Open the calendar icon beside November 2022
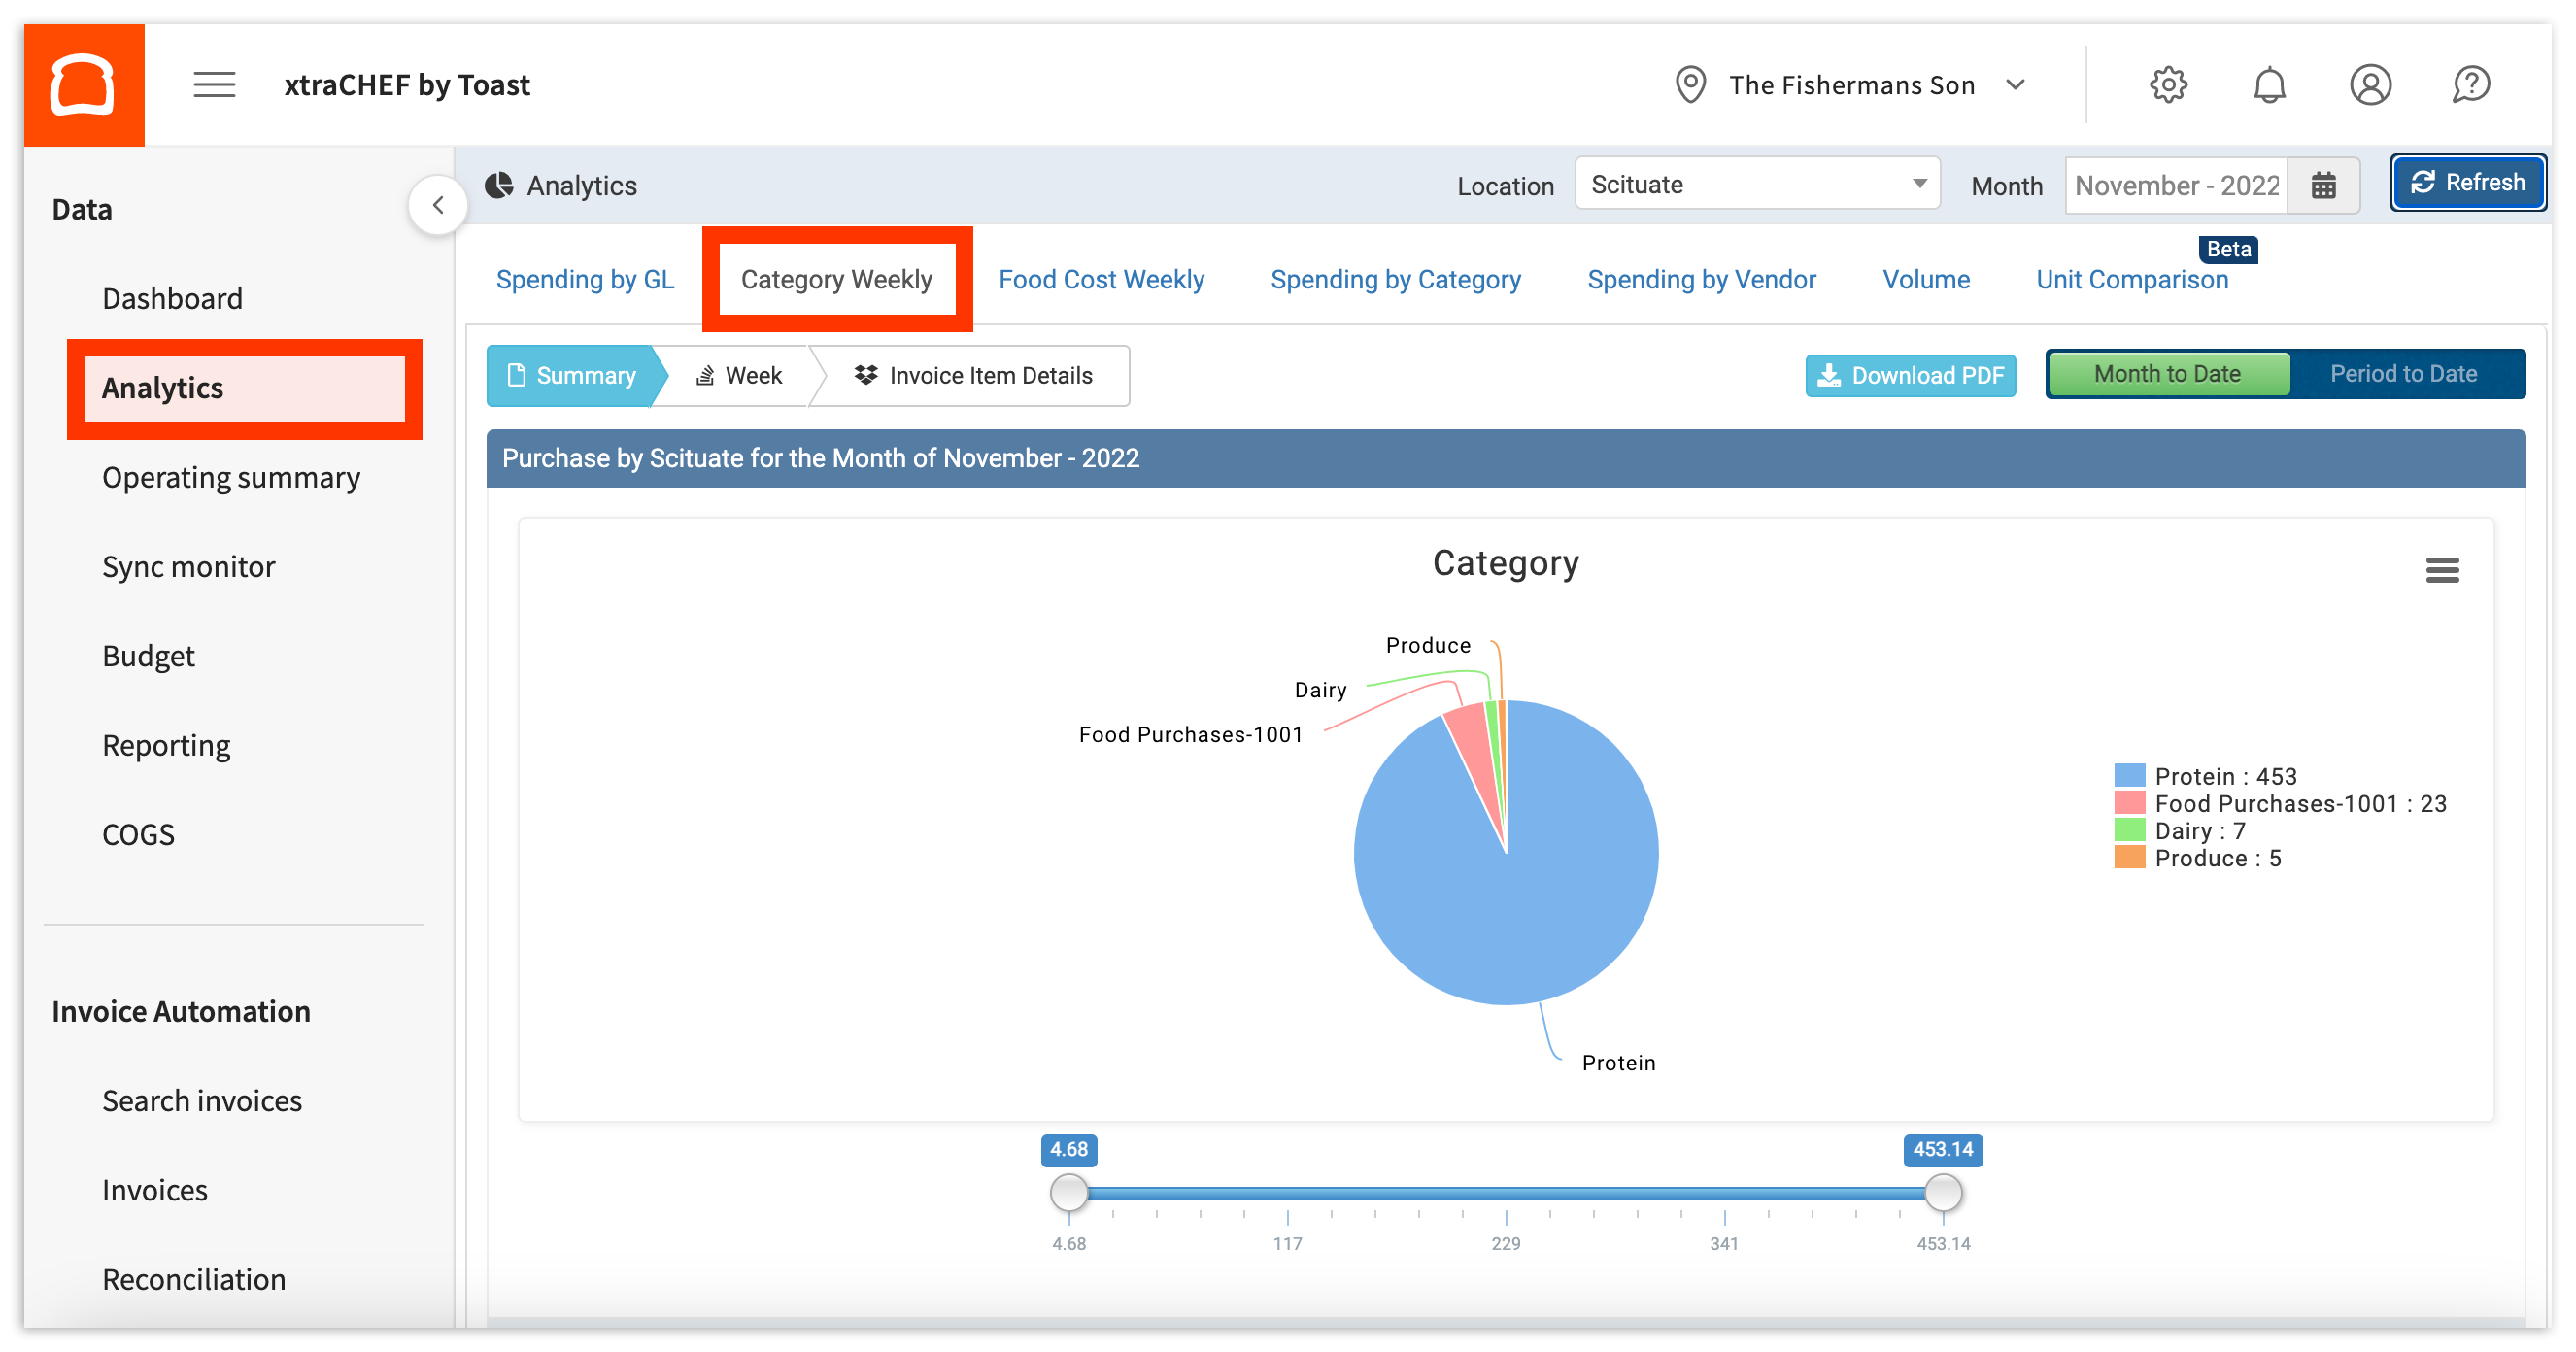 pos(2324,184)
